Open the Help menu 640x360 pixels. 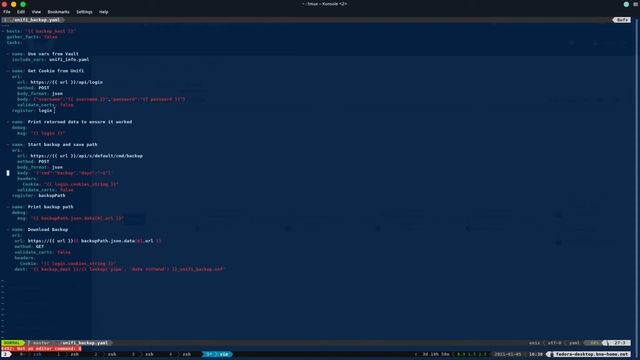(104, 12)
